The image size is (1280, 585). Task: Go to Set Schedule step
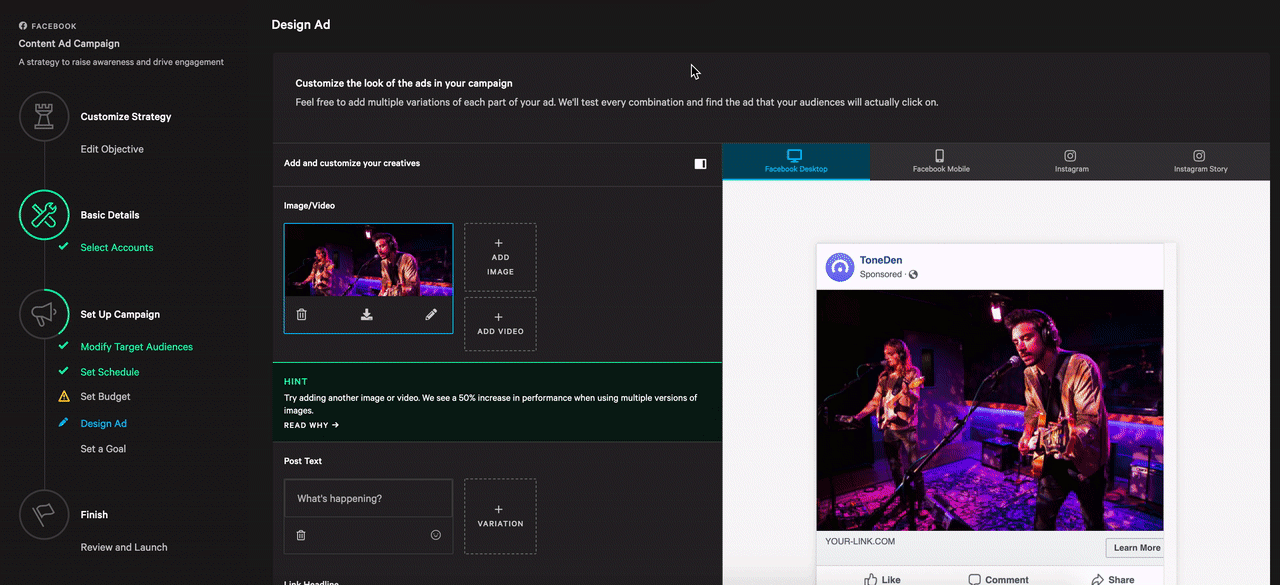pos(110,372)
